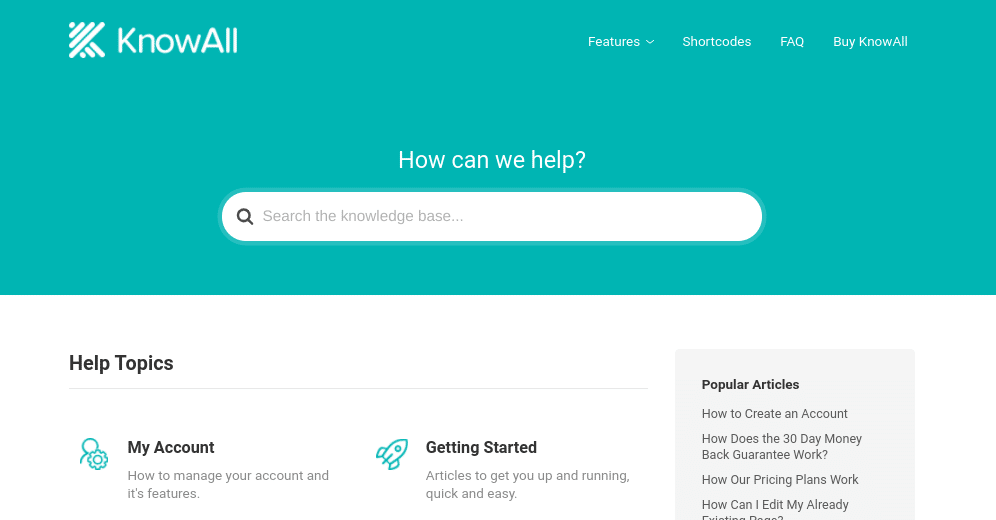
Task: Open How Our Pricing Plans Work article
Action: tap(779, 480)
